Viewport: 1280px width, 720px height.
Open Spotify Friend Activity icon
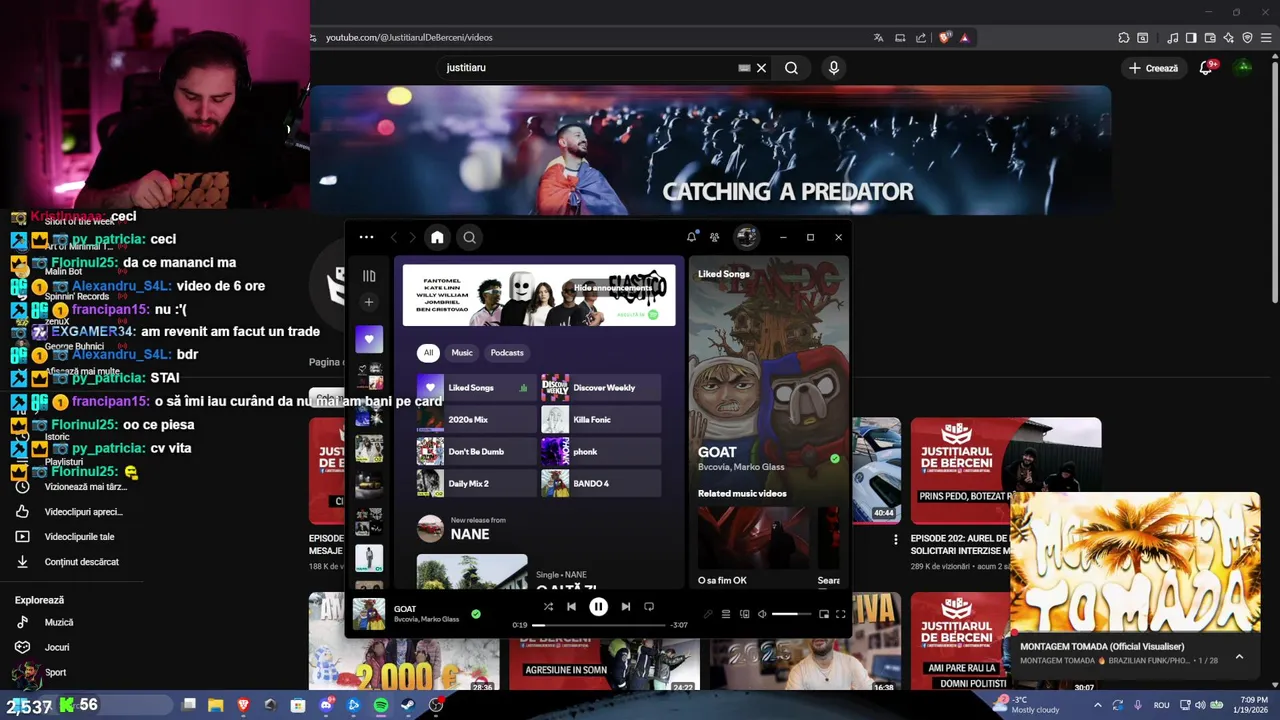(x=714, y=237)
